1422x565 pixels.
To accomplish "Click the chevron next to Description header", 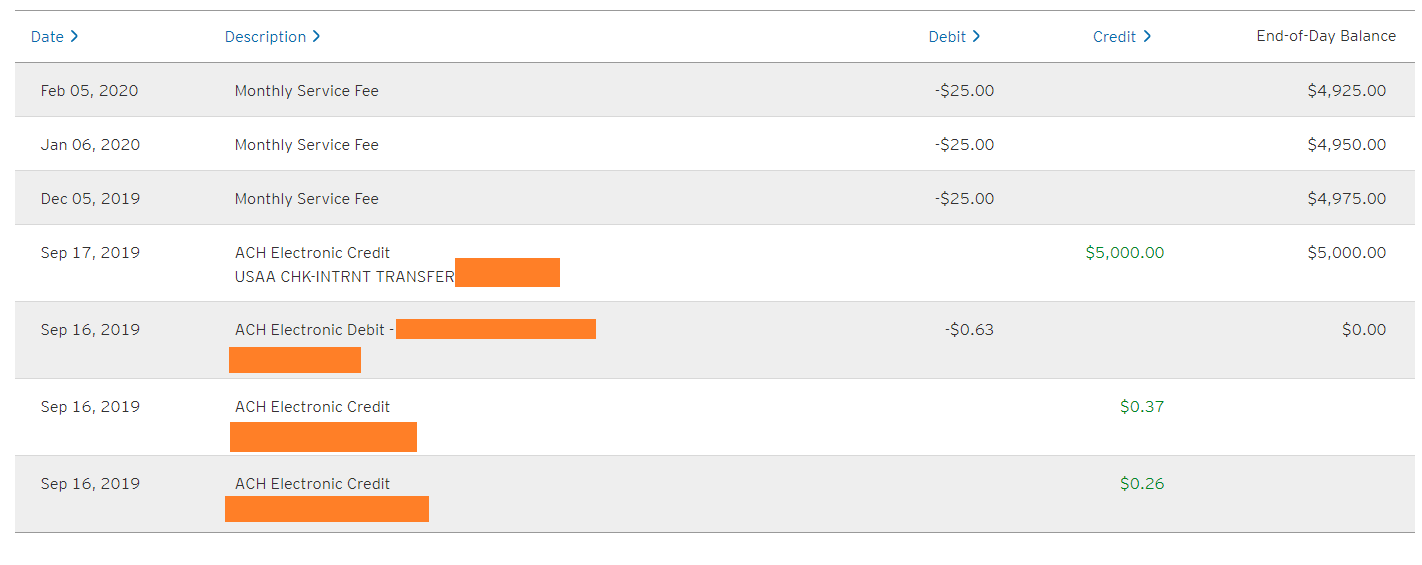I will 316,37.
